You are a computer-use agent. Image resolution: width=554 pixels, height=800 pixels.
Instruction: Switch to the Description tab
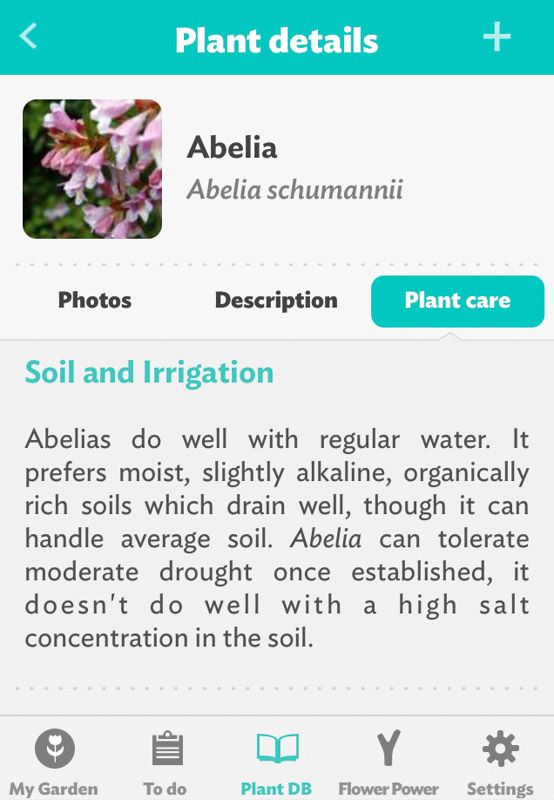click(x=276, y=301)
